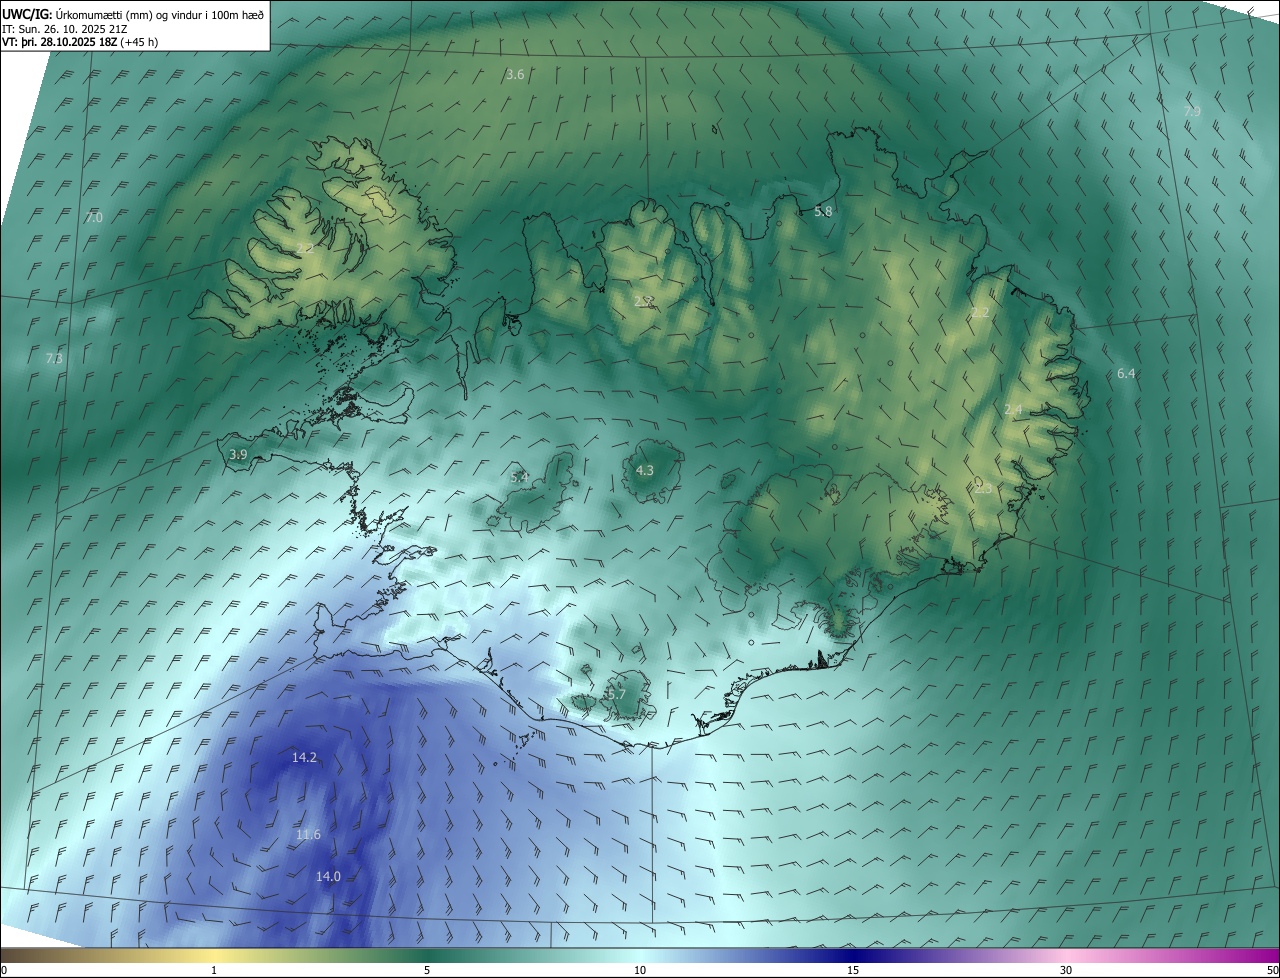Image resolution: width=1280 pixels, height=978 pixels.
Task: Click the 14.2 precipitation value offshore southwest
Action: pos(304,758)
